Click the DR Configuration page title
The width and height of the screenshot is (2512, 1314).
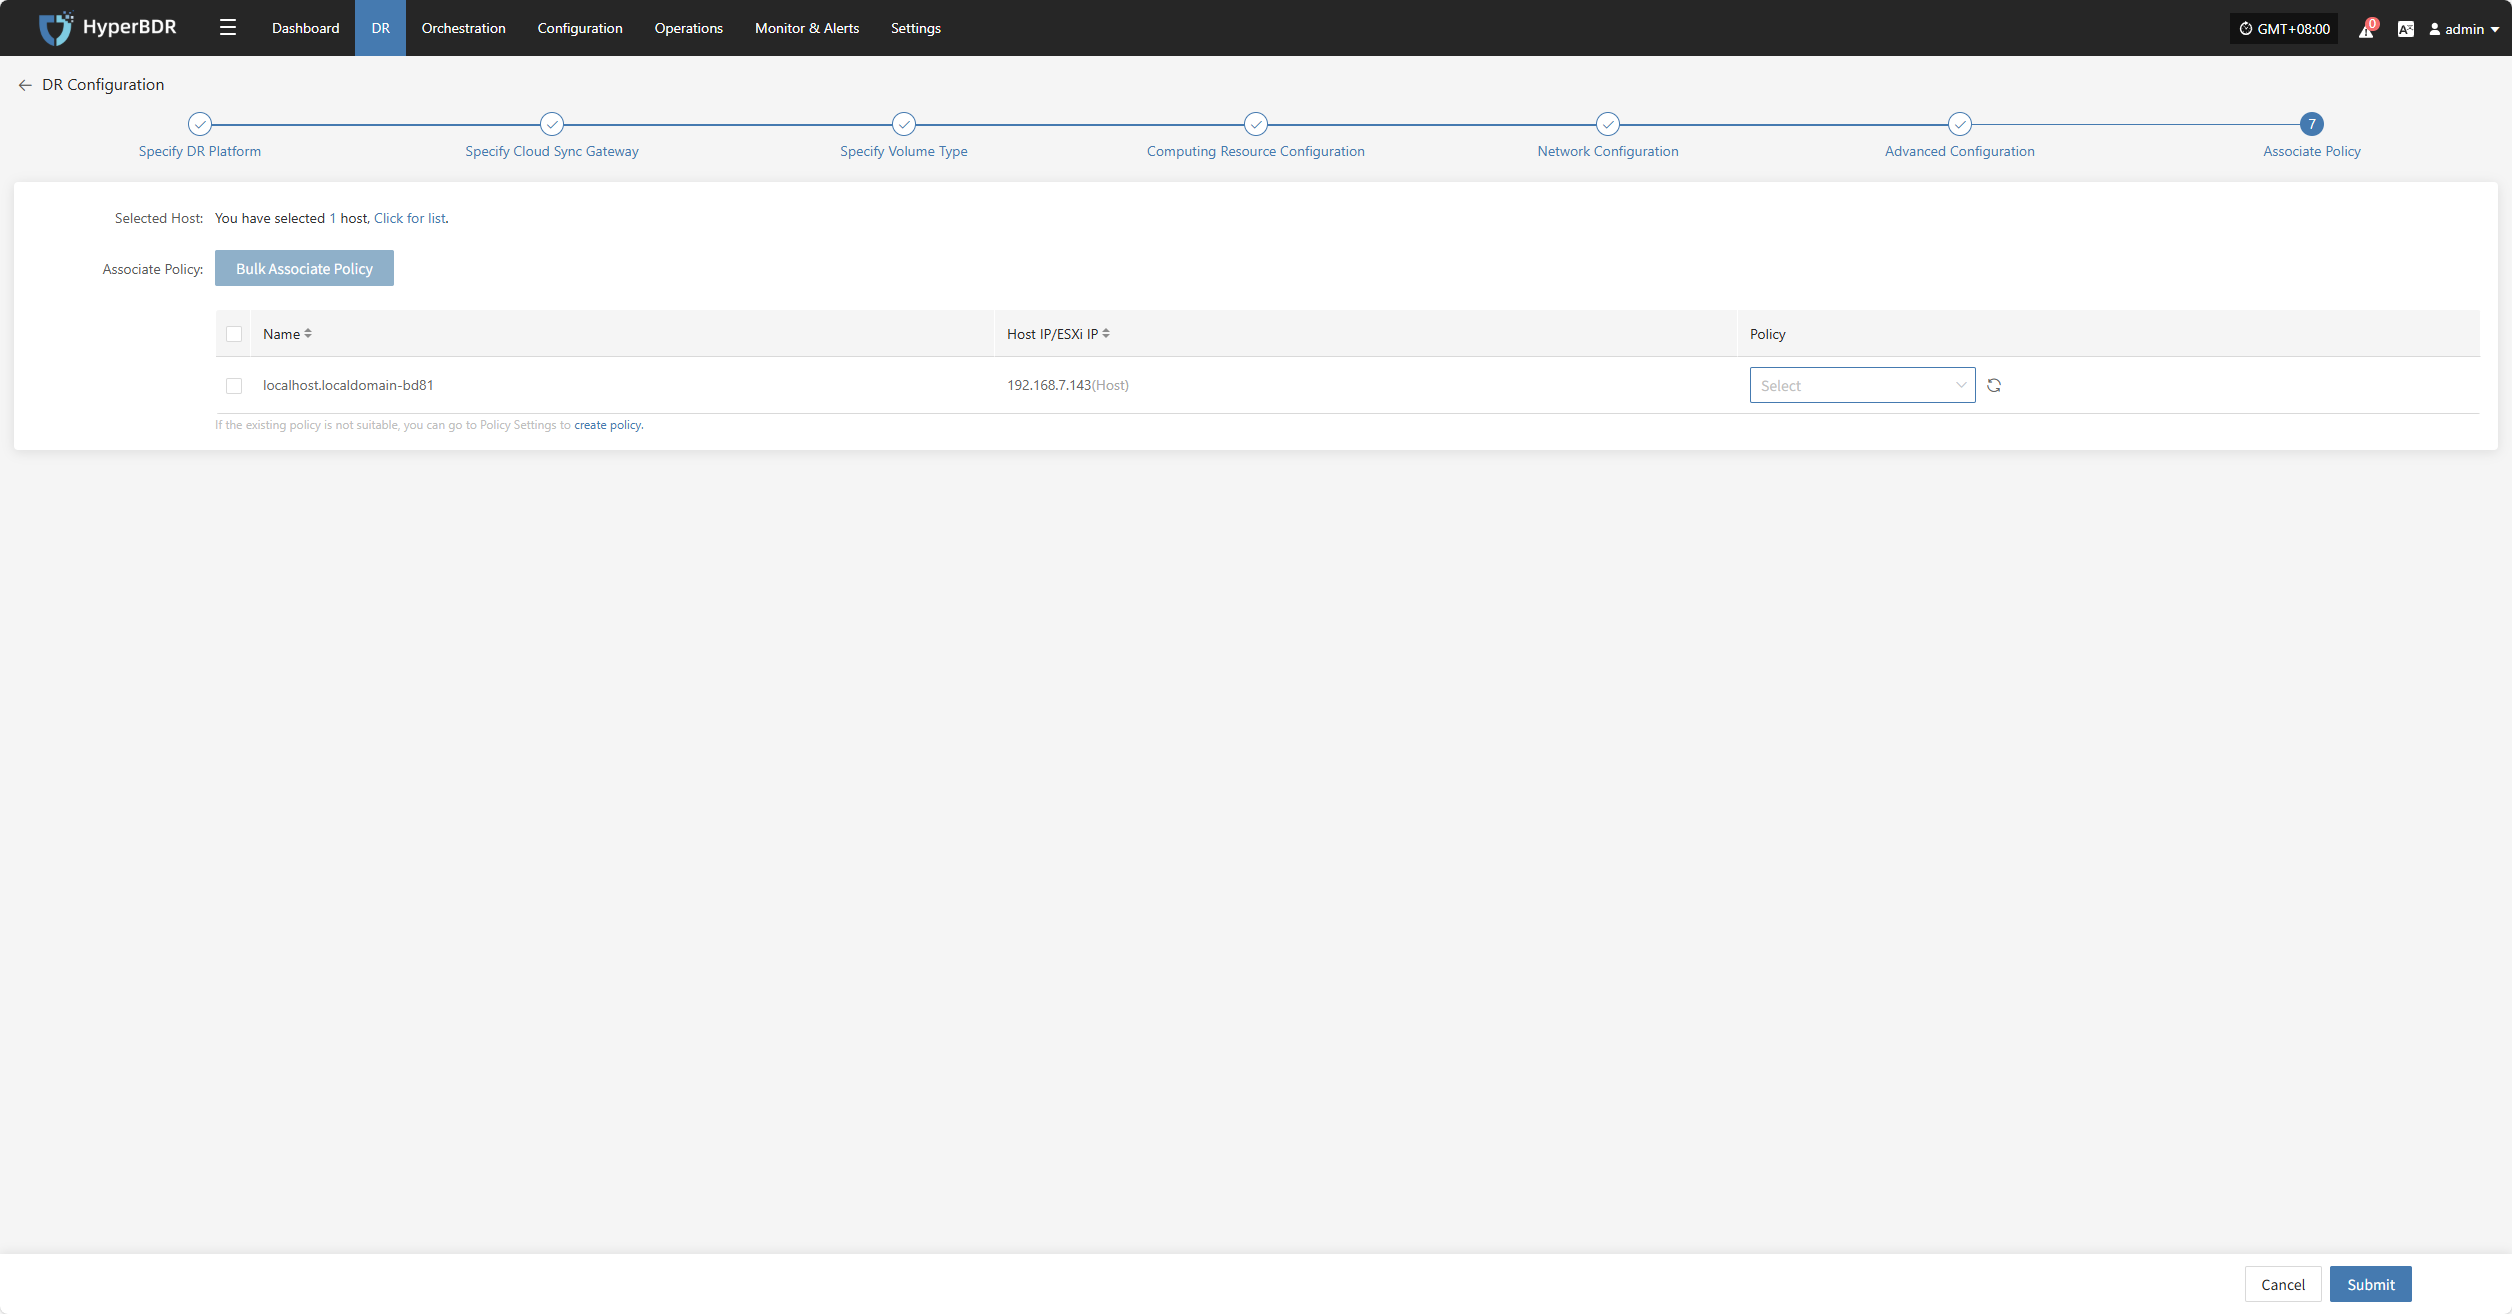tap(103, 85)
